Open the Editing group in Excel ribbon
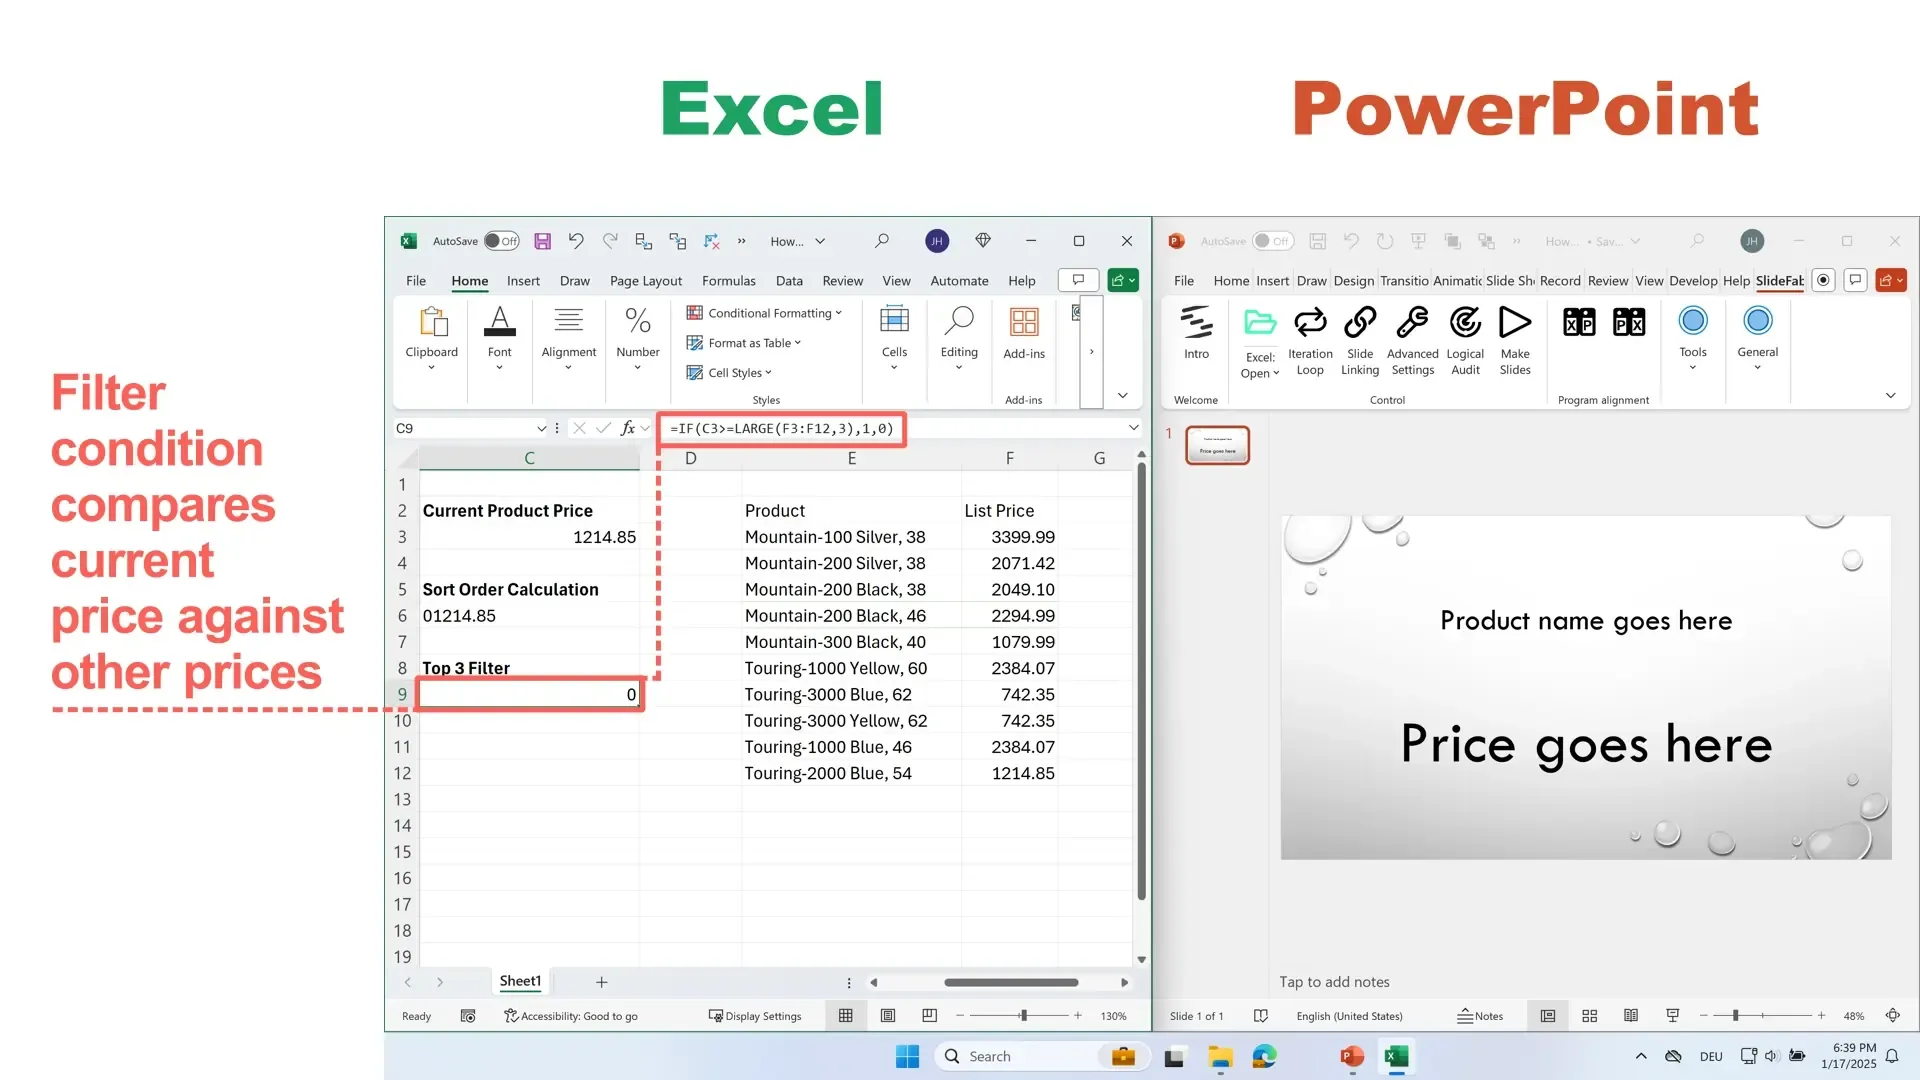Screen dimensions: 1920x1080 [959, 338]
